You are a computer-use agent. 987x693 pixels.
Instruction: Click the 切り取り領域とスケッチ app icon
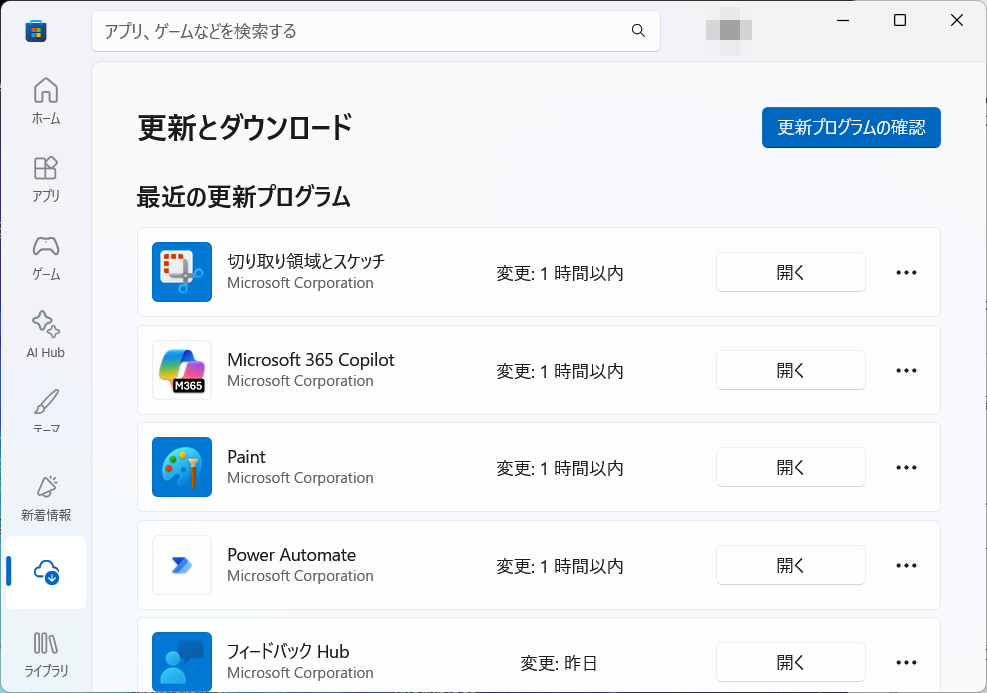tap(182, 272)
